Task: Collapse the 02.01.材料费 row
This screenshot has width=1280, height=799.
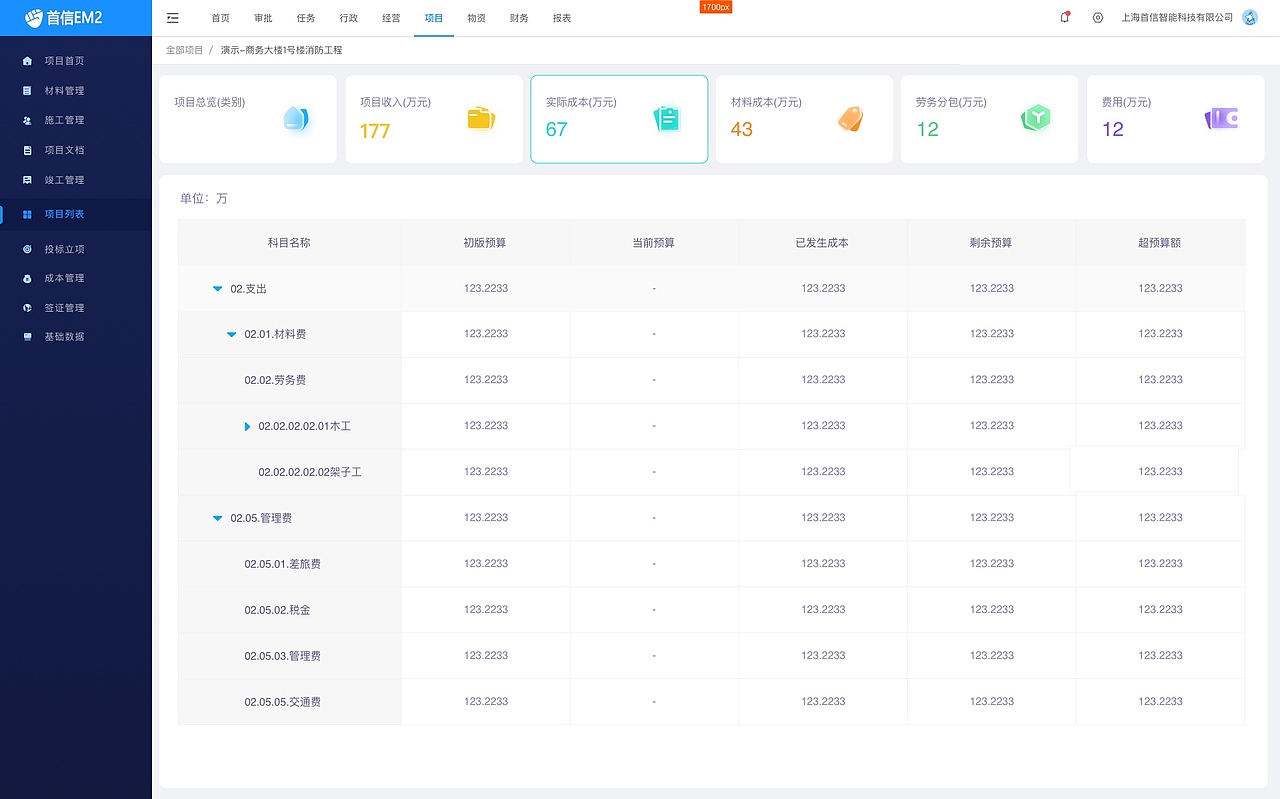Action: [x=231, y=335]
